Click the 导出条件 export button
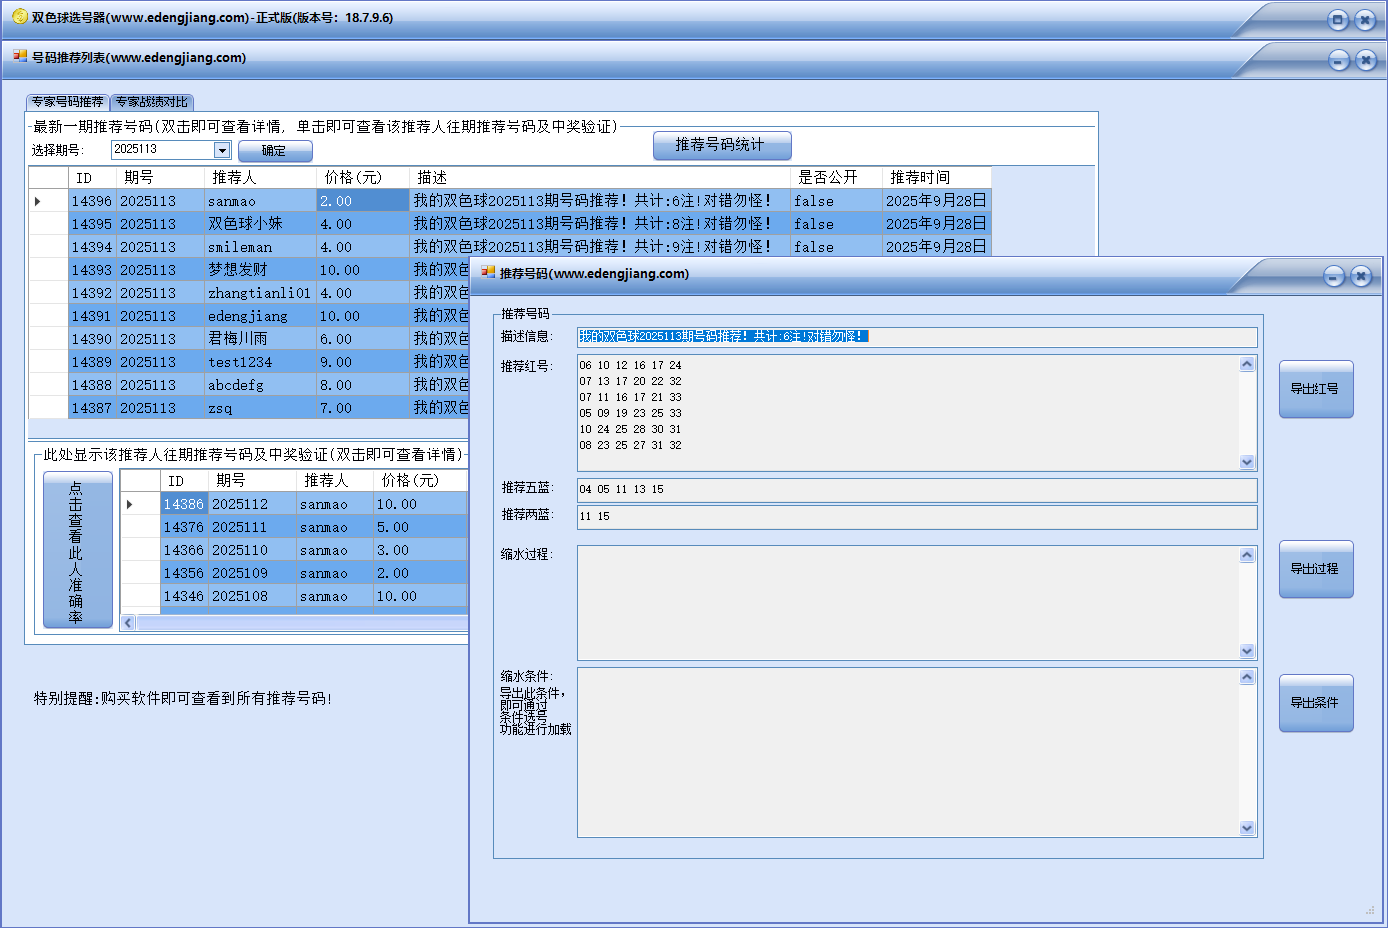The image size is (1388, 928). click(x=1315, y=703)
